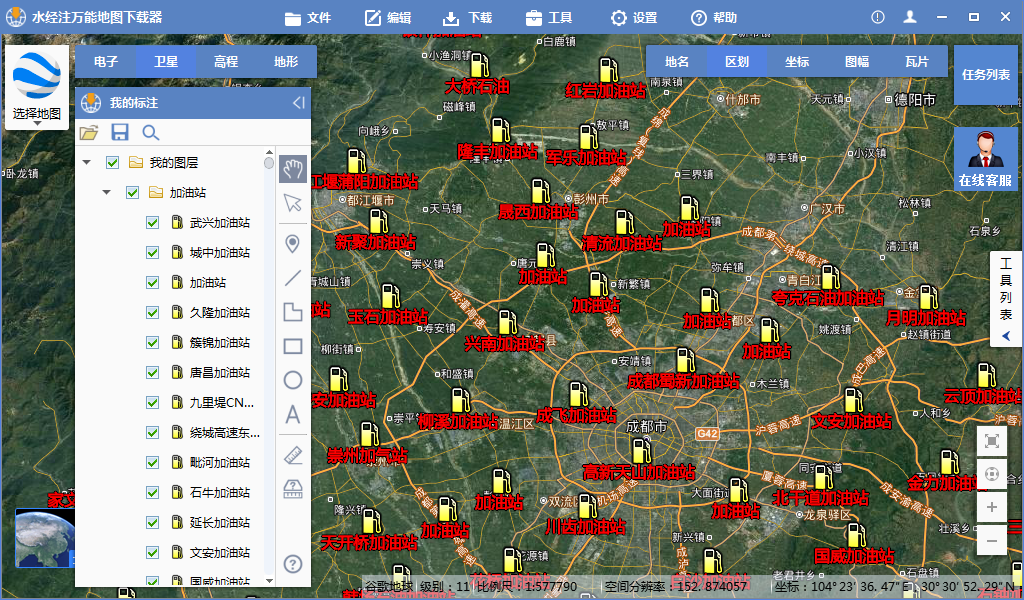Open the 编辑 menu
This screenshot has height=600, width=1024.
tap(388, 18)
